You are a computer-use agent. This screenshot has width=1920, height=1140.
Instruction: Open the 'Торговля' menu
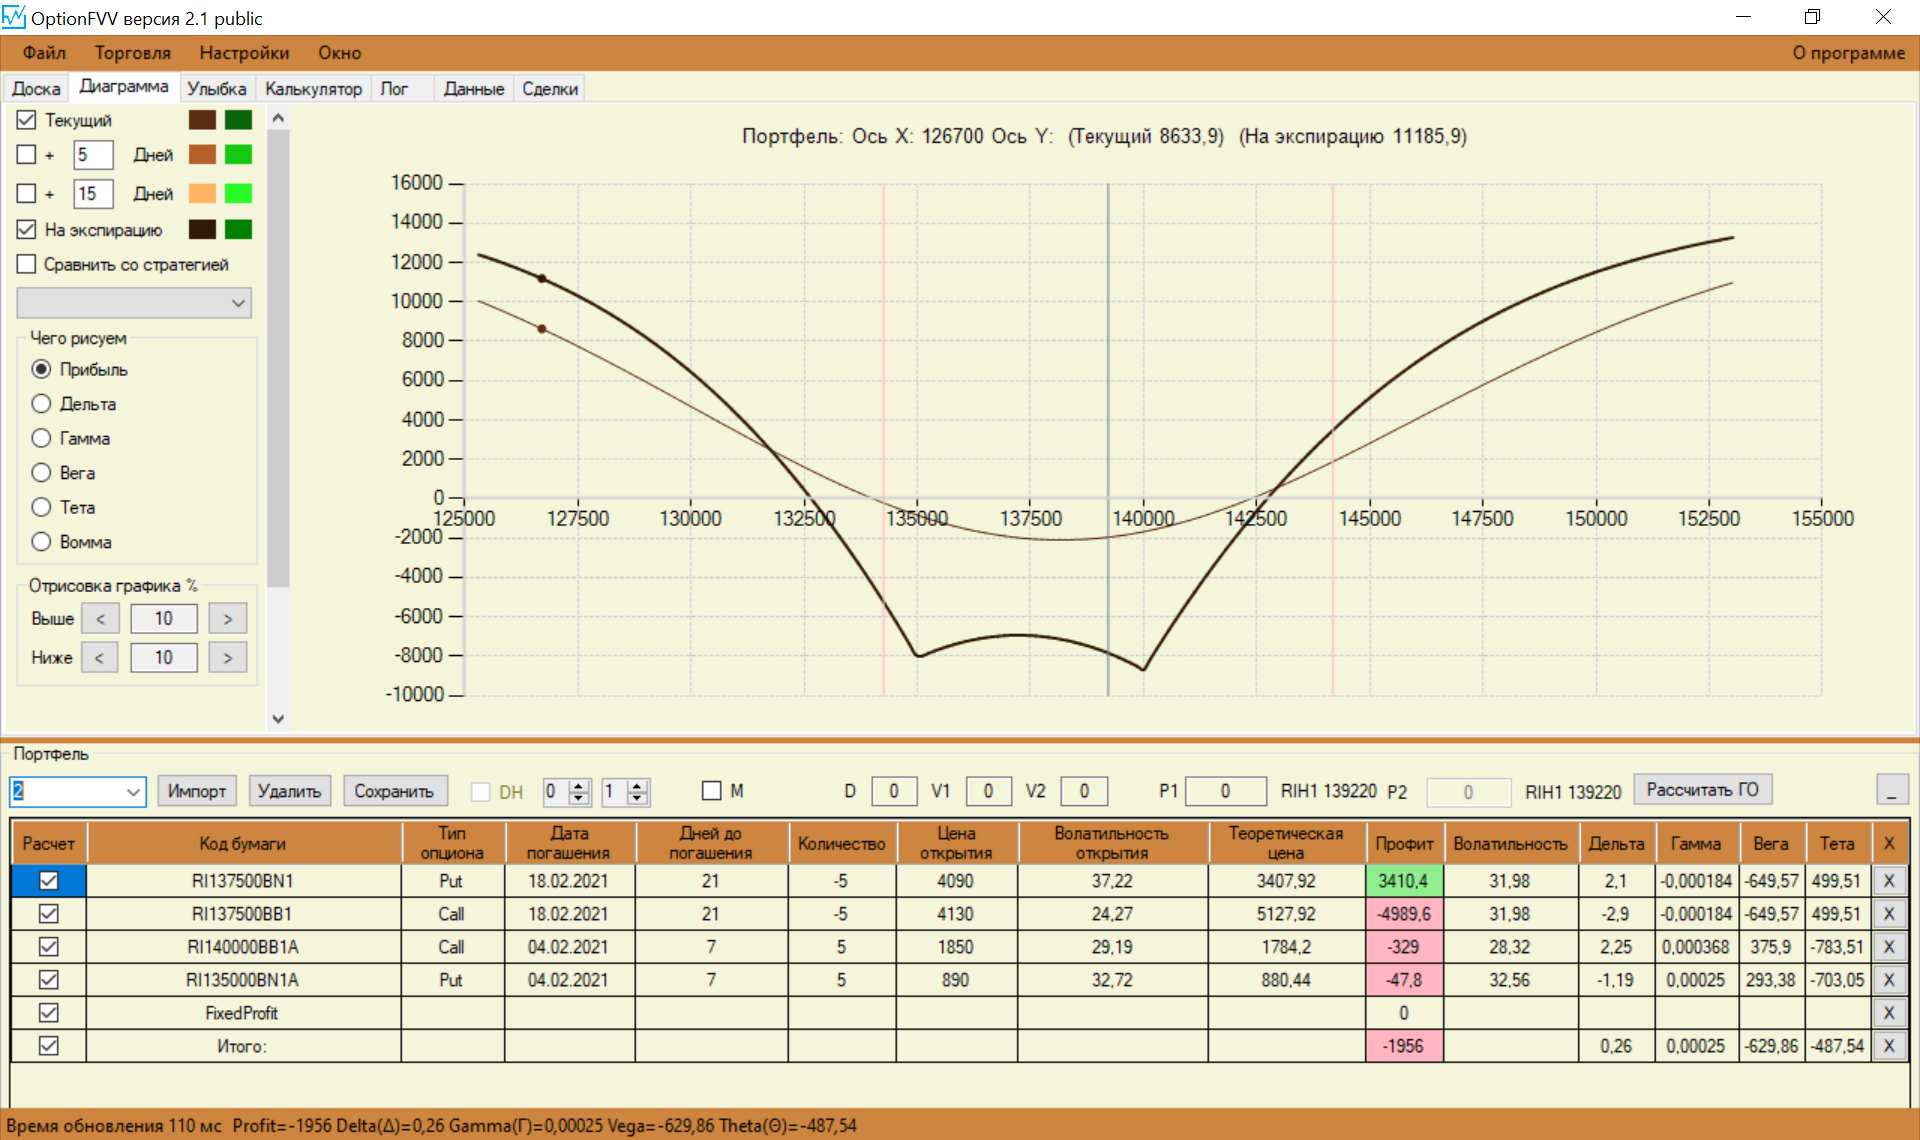click(132, 53)
